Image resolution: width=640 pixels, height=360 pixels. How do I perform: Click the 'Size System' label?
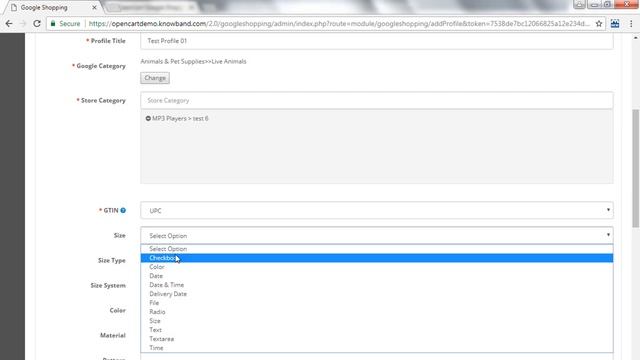108,285
